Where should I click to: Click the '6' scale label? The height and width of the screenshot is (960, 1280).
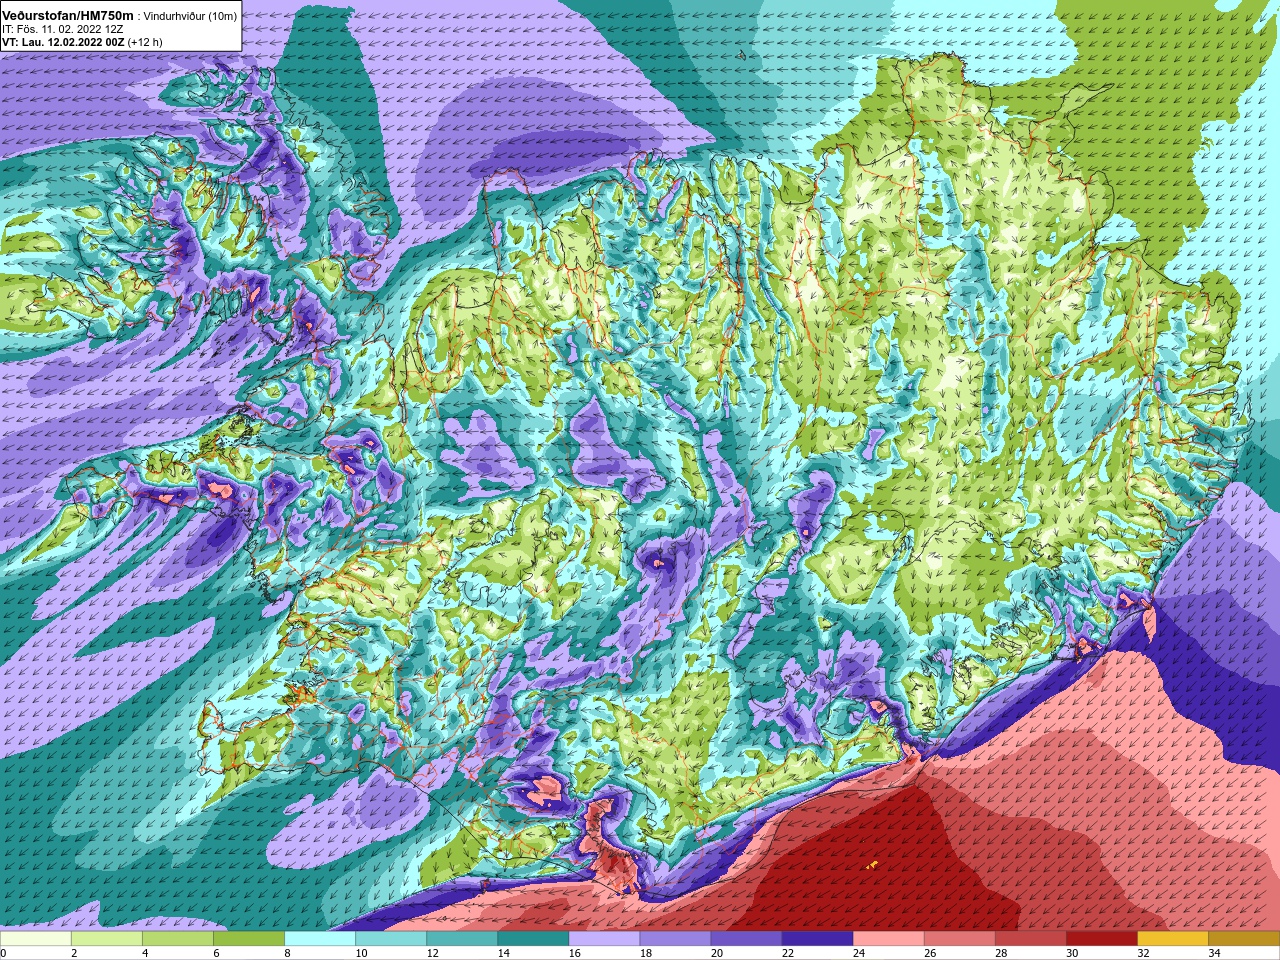(x=216, y=953)
